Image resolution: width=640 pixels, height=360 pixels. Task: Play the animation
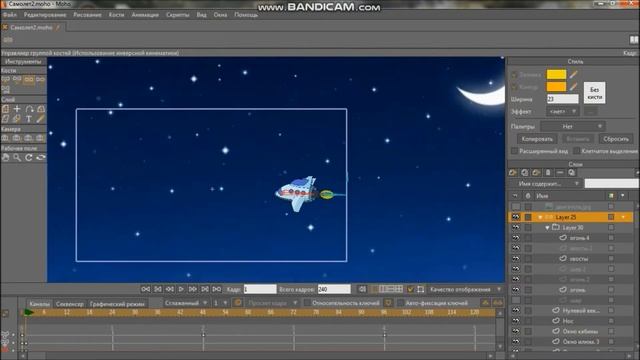click(x=181, y=289)
